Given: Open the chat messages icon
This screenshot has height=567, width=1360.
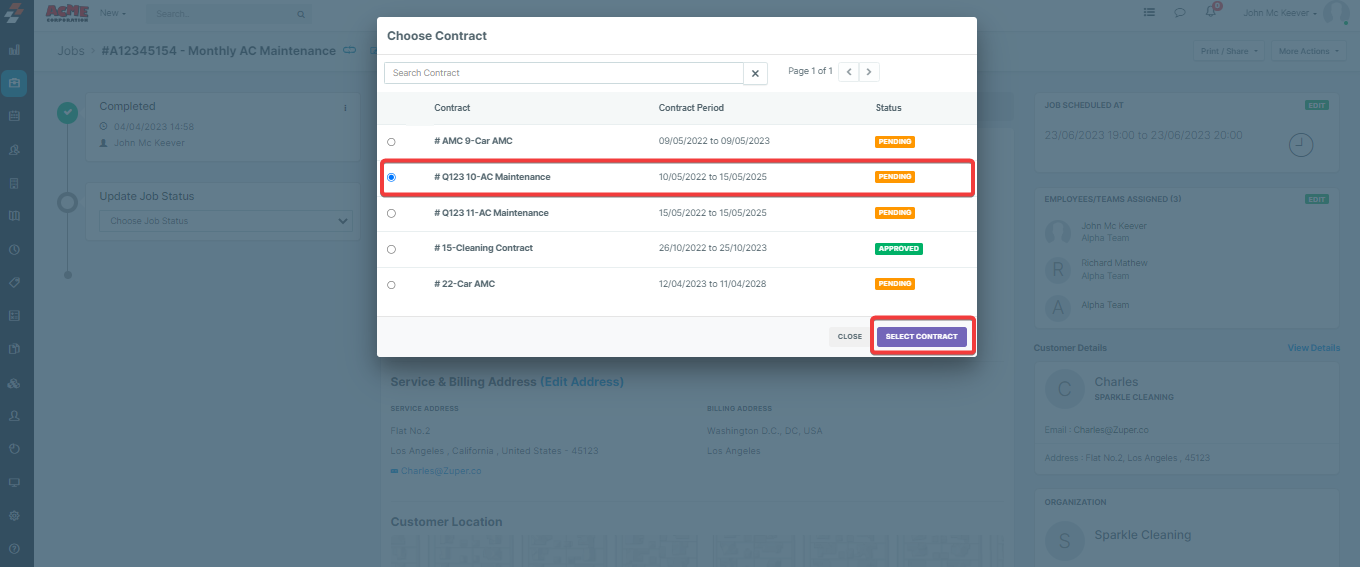Looking at the screenshot, I should click(1180, 13).
